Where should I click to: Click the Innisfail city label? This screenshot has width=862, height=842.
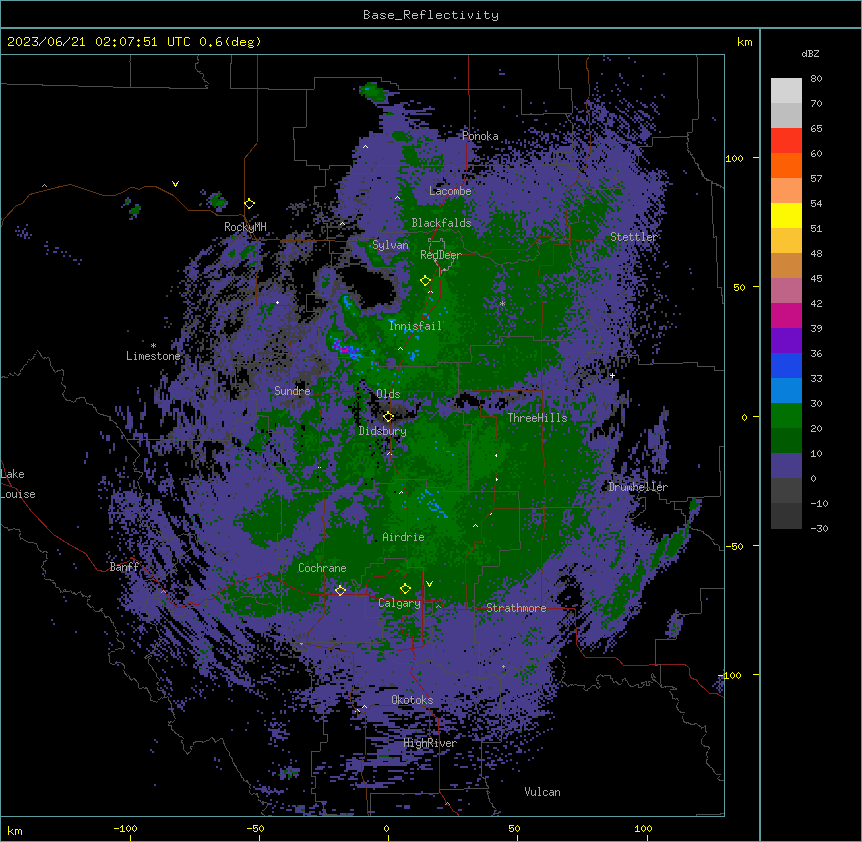tap(415, 326)
